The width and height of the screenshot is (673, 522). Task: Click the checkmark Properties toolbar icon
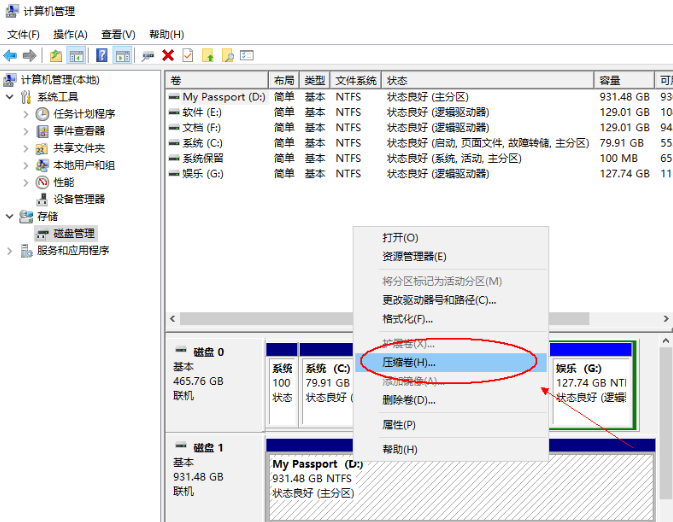(187, 56)
